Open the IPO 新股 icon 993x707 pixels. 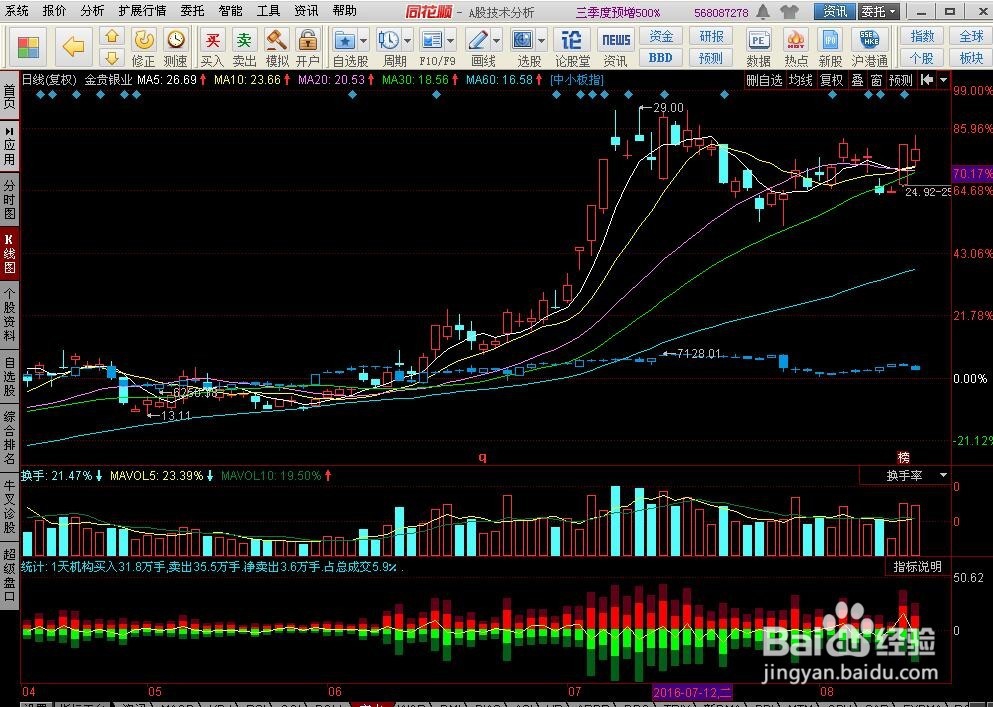(x=830, y=48)
